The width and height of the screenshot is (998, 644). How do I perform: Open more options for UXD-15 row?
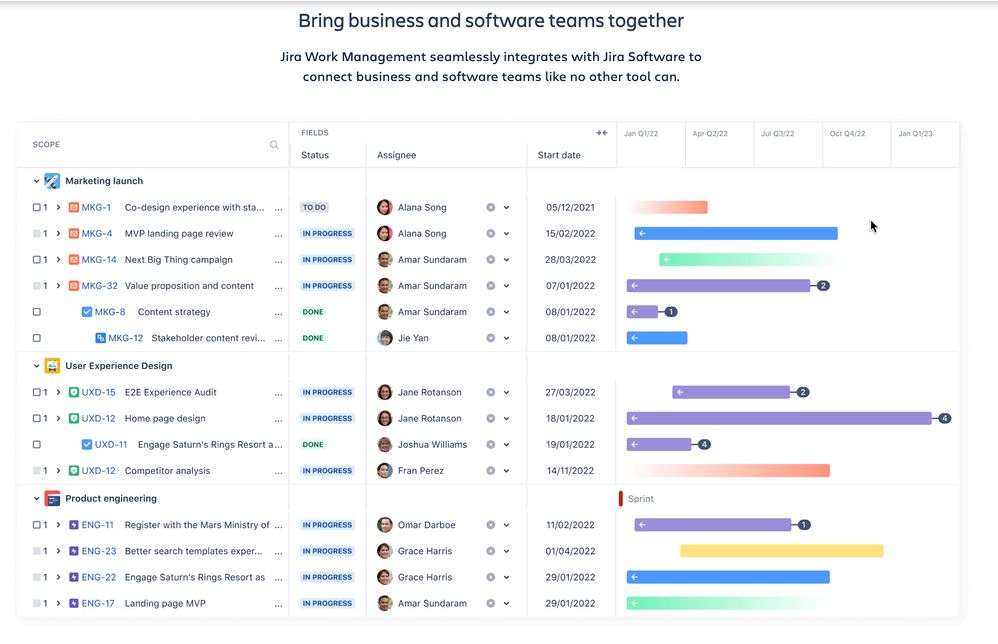(x=278, y=393)
